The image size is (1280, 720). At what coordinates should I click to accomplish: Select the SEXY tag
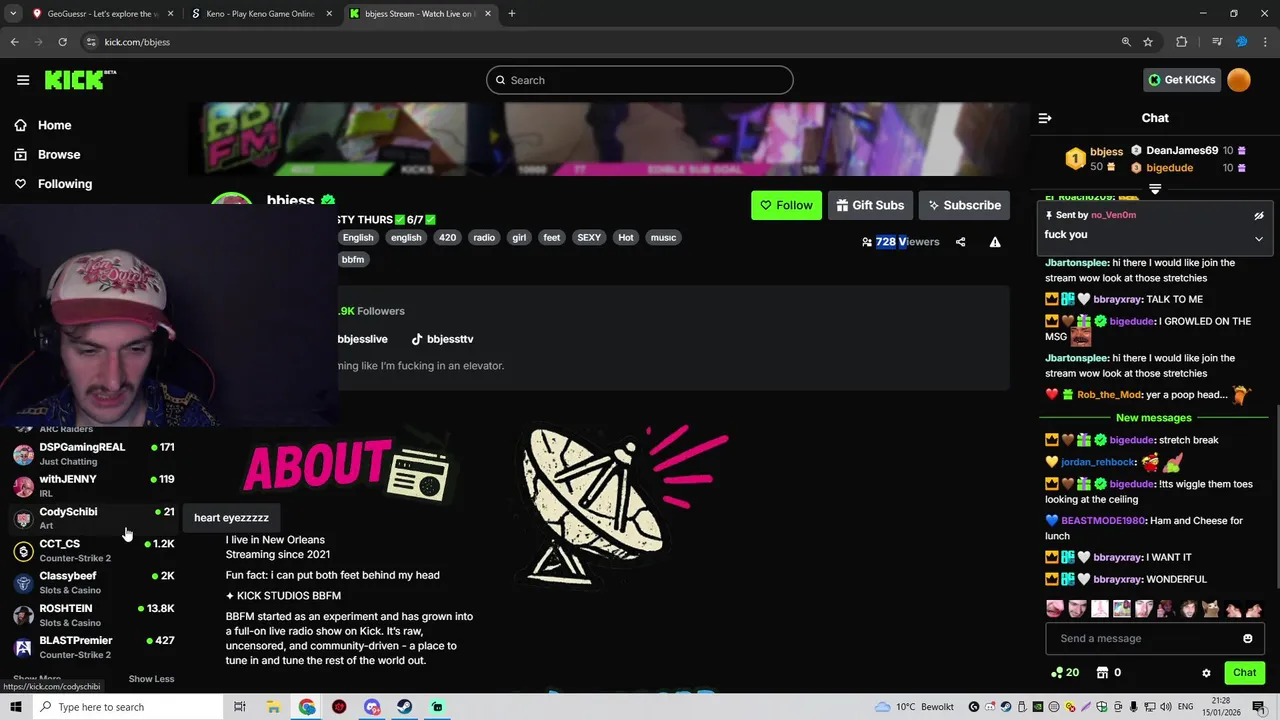(x=589, y=238)
